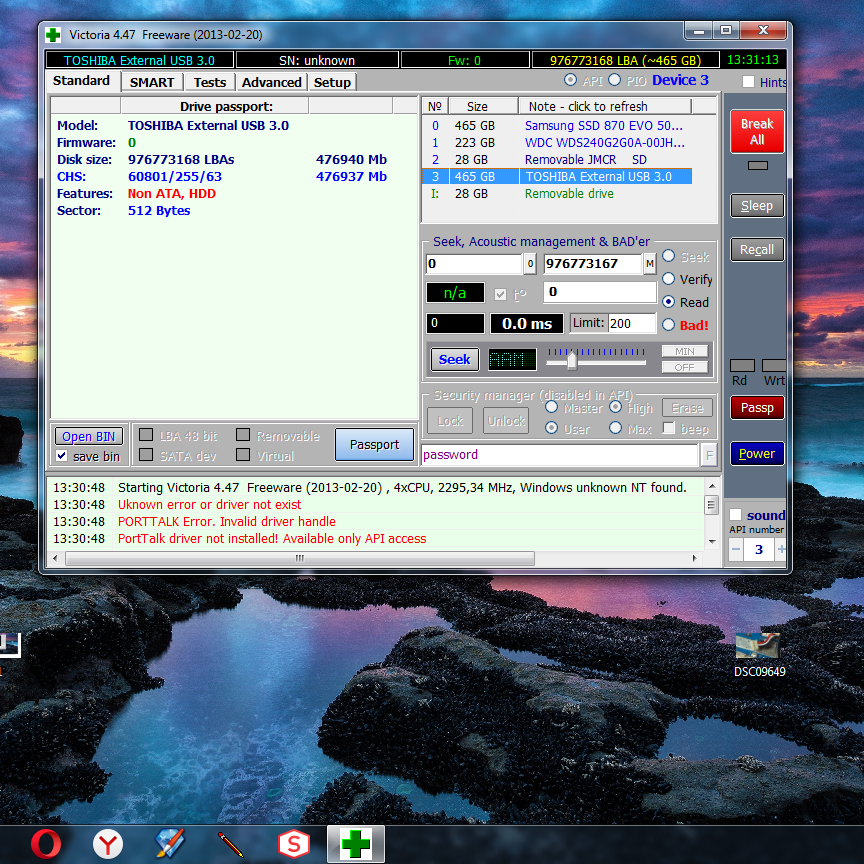Click the MIN acoustic button

pos(684,352)
